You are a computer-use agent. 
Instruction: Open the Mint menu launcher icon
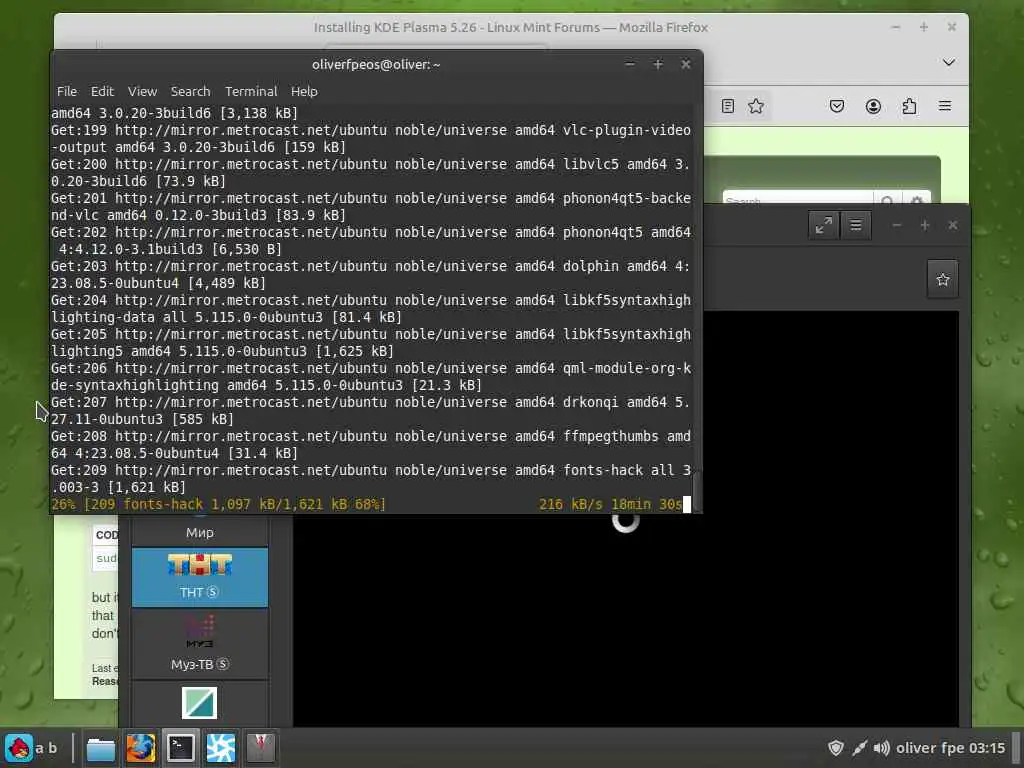click(x=19, y=748)
